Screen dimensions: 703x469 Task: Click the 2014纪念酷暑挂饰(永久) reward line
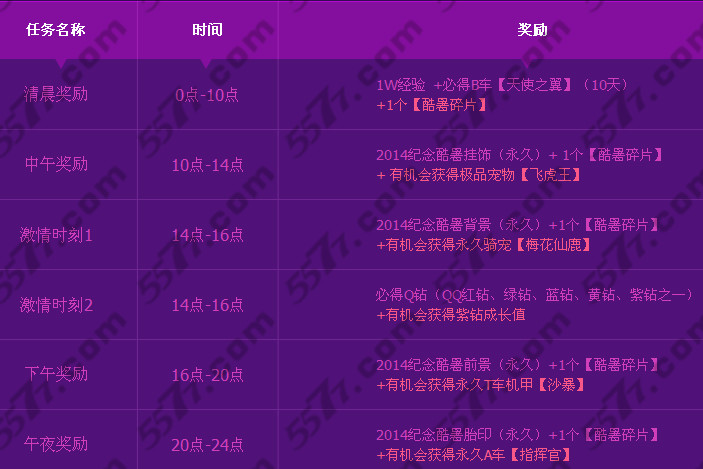point(520,155)
